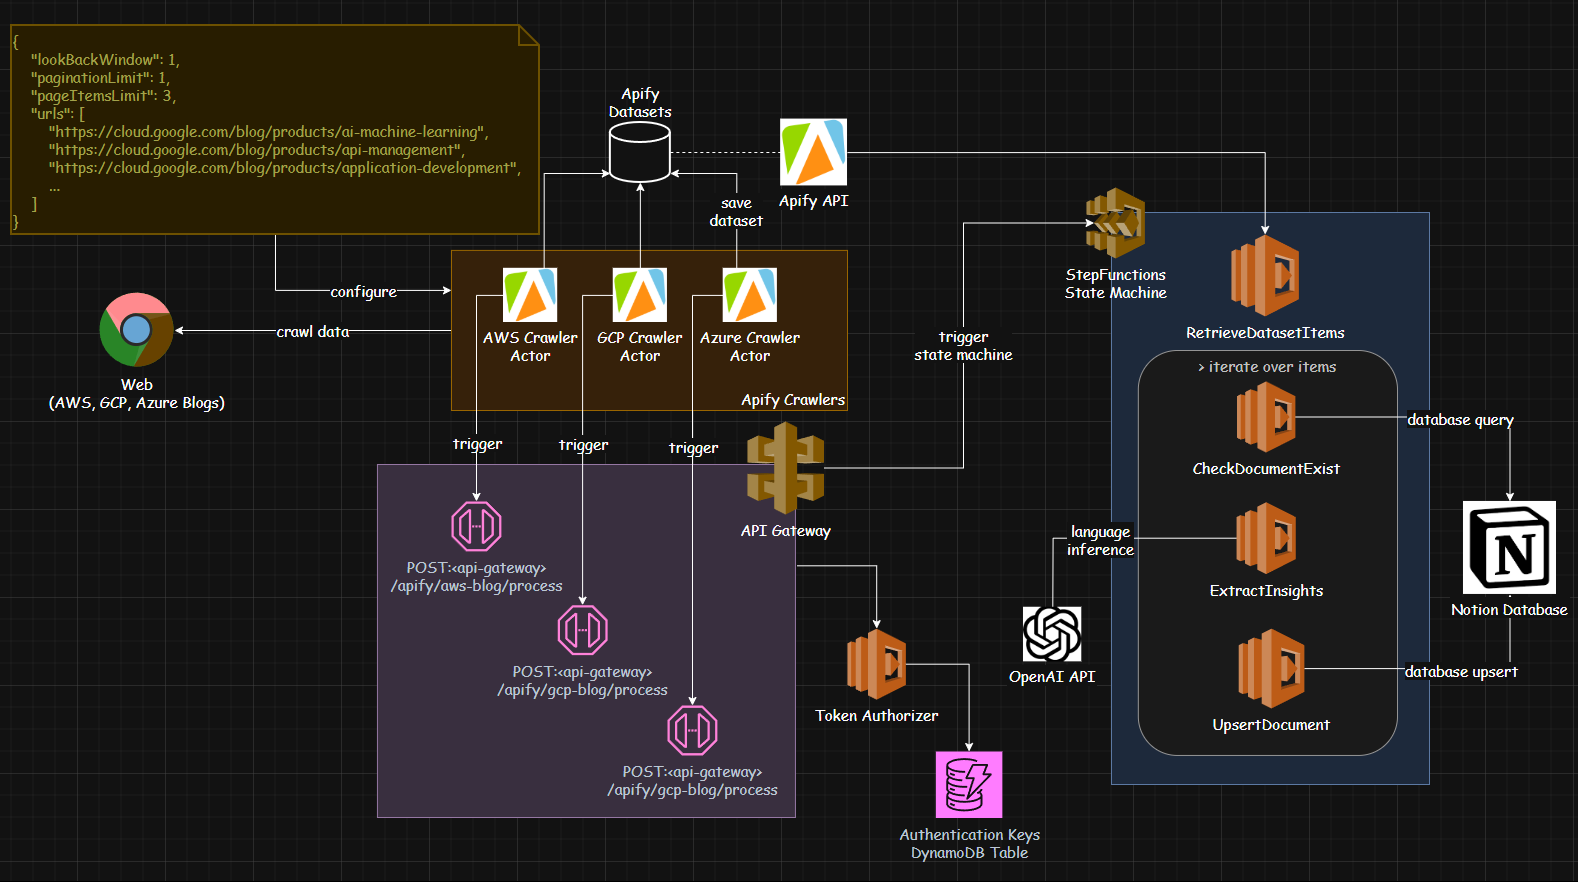The width and height of the screenshot is (1578, 882).
Task: Click the ai-machine-learning URL in JSON note
Action: click(269, 132)
